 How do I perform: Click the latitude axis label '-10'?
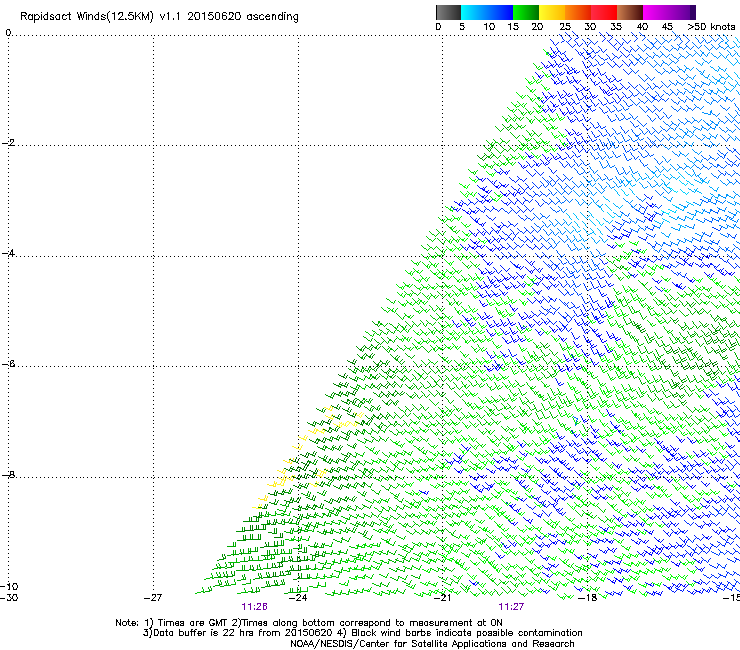pos(9,587)
